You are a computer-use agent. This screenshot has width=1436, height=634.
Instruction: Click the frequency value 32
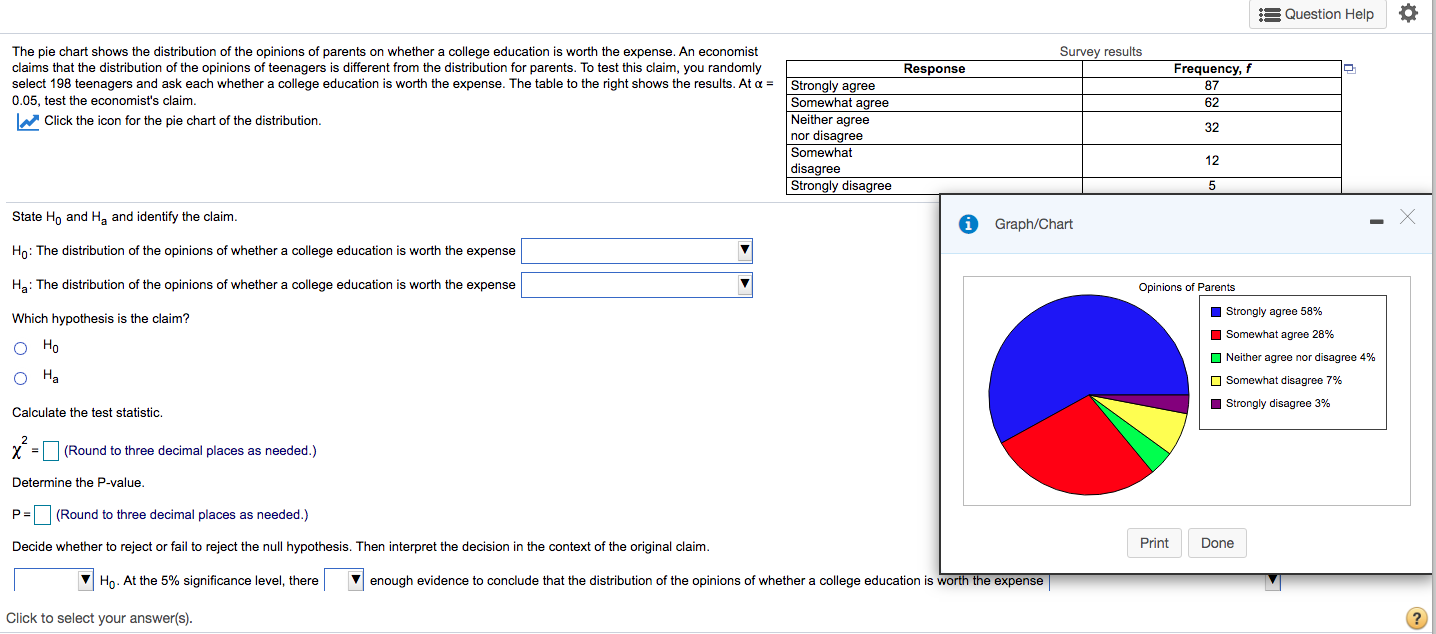(x=1212, y=128)
